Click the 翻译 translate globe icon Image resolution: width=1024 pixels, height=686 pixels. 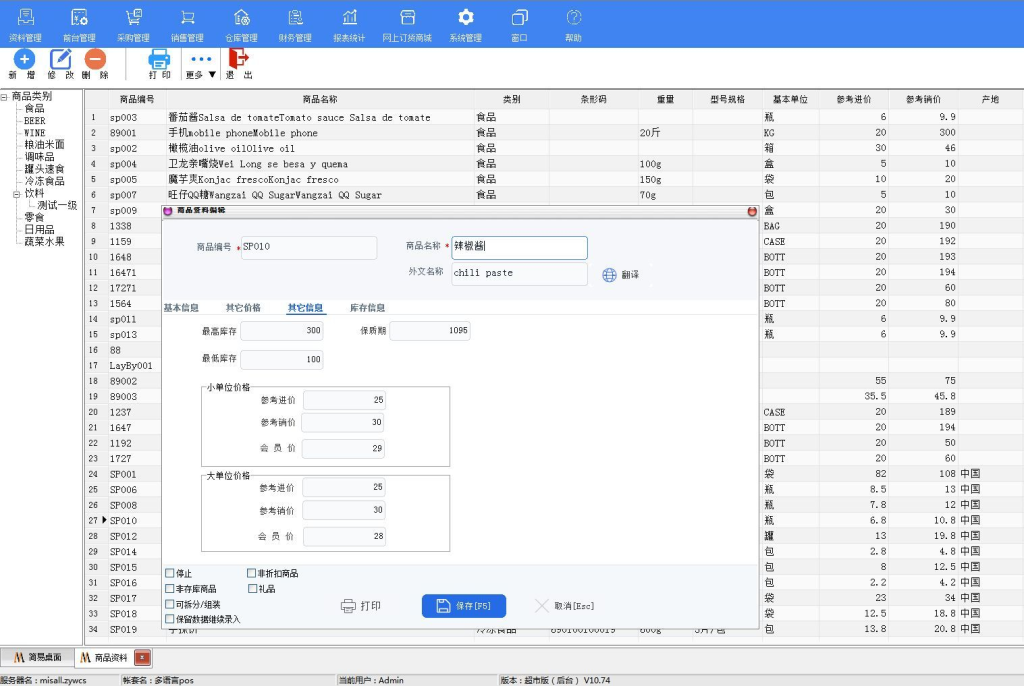(x=609, y=275)
